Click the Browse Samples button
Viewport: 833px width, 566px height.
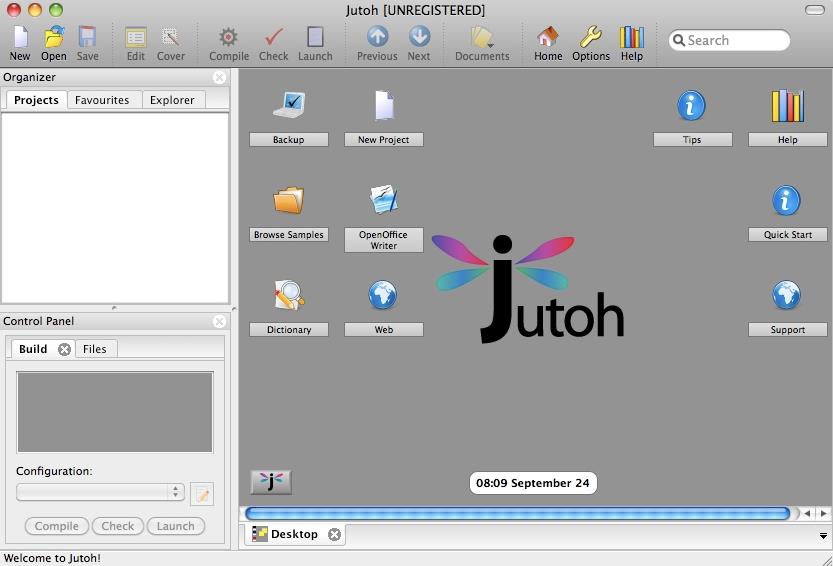tap(288, 234)
